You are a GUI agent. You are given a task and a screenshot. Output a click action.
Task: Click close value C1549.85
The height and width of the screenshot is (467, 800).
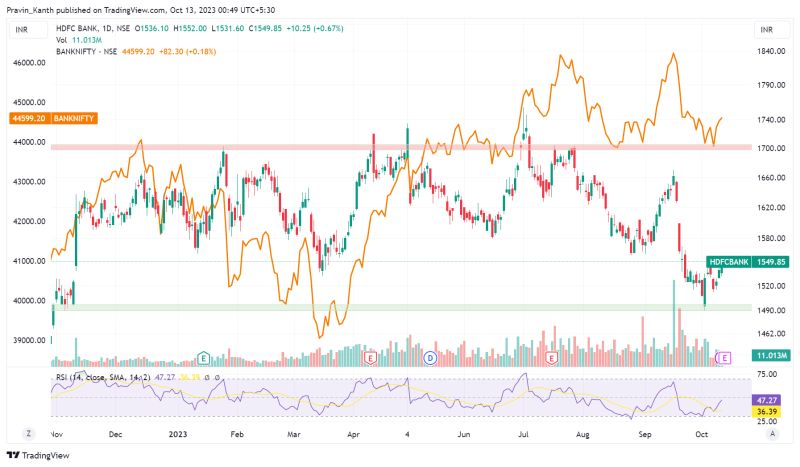[x=265, y=29]
